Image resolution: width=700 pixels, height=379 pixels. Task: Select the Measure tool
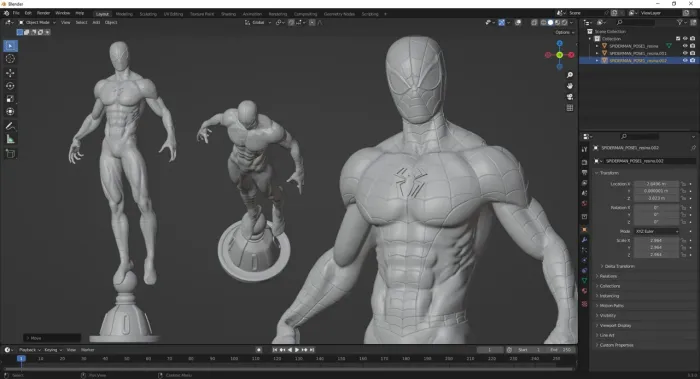pyautogui.click(x=10, y=139)
